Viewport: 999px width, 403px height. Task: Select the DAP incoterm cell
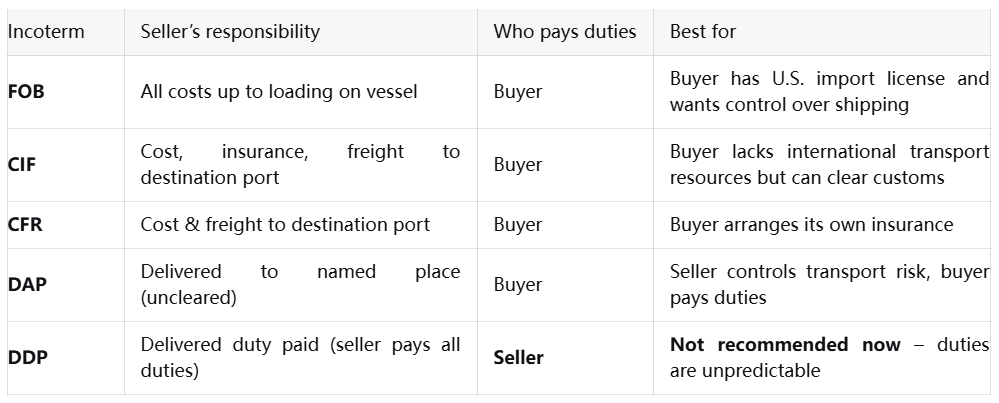click(x=25, y=284)
